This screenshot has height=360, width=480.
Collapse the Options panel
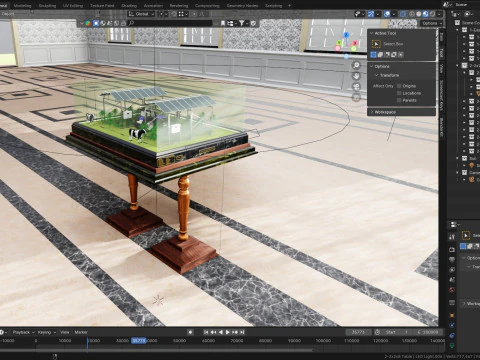[372, 66]
